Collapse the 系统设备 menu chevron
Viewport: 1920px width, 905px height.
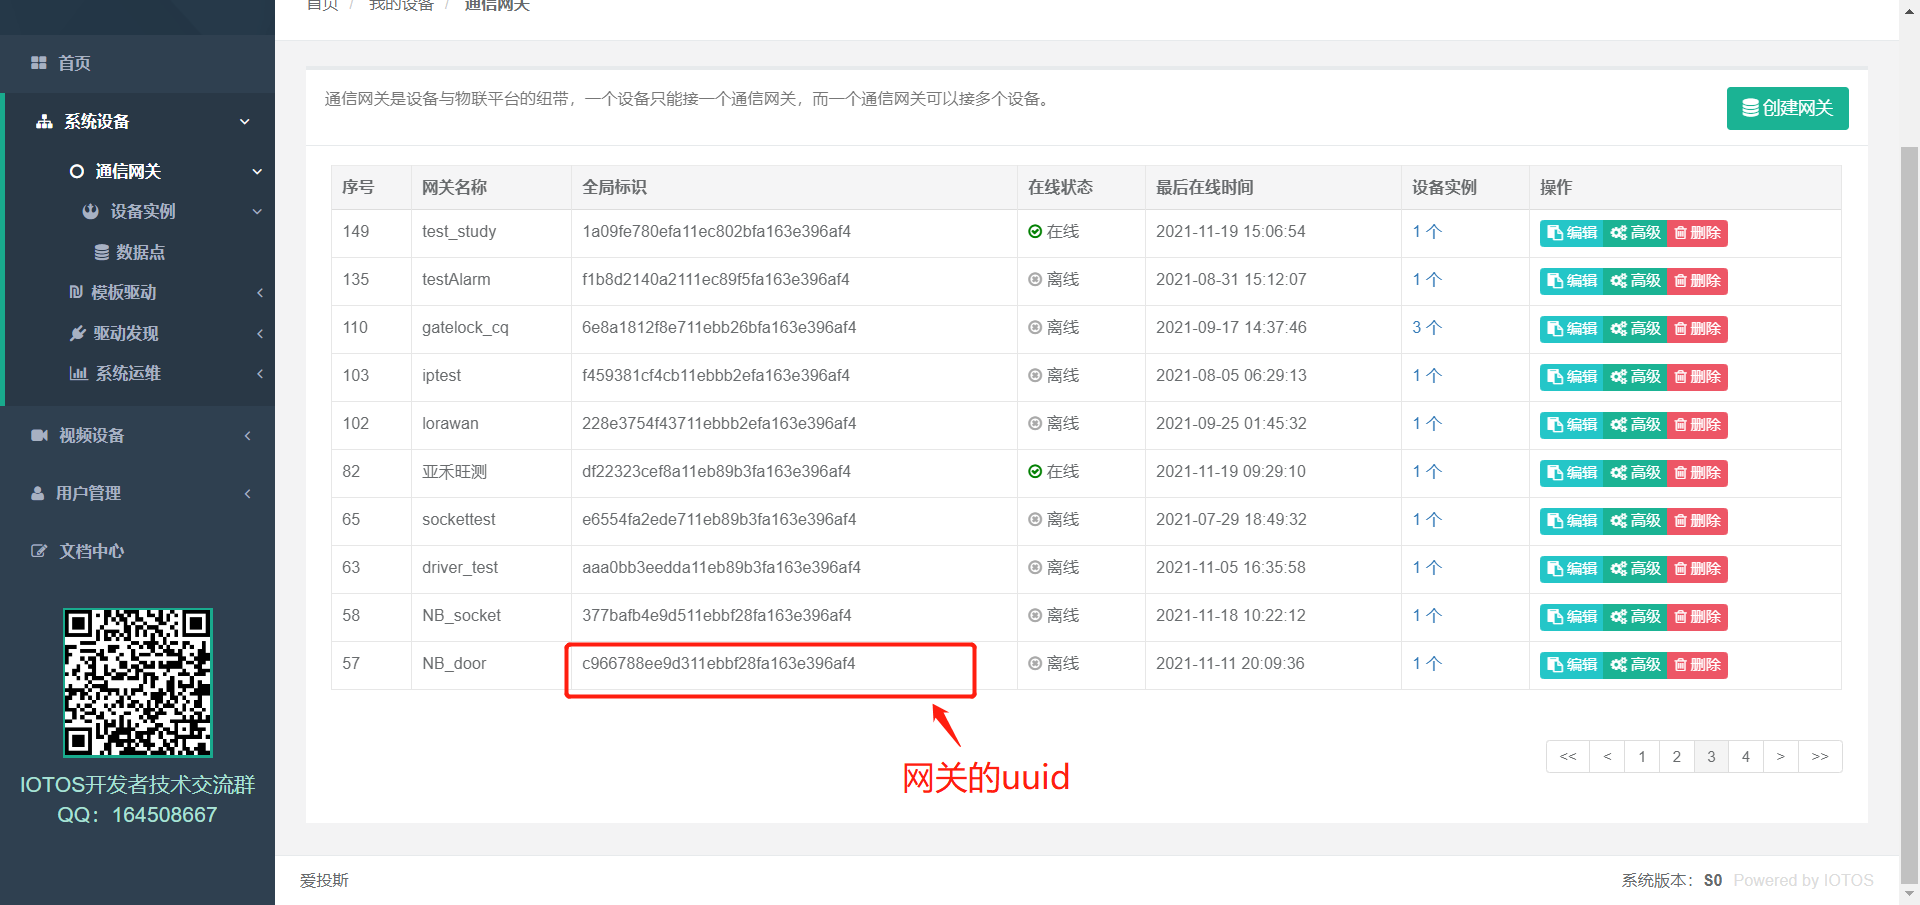(244, 121)
